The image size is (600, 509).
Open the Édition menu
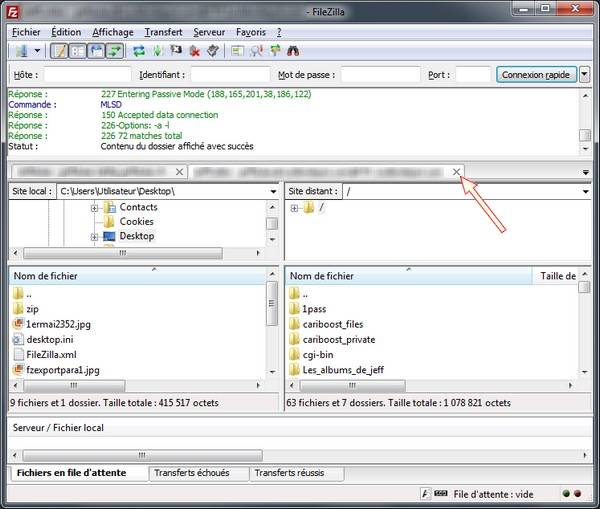(66, 32)
